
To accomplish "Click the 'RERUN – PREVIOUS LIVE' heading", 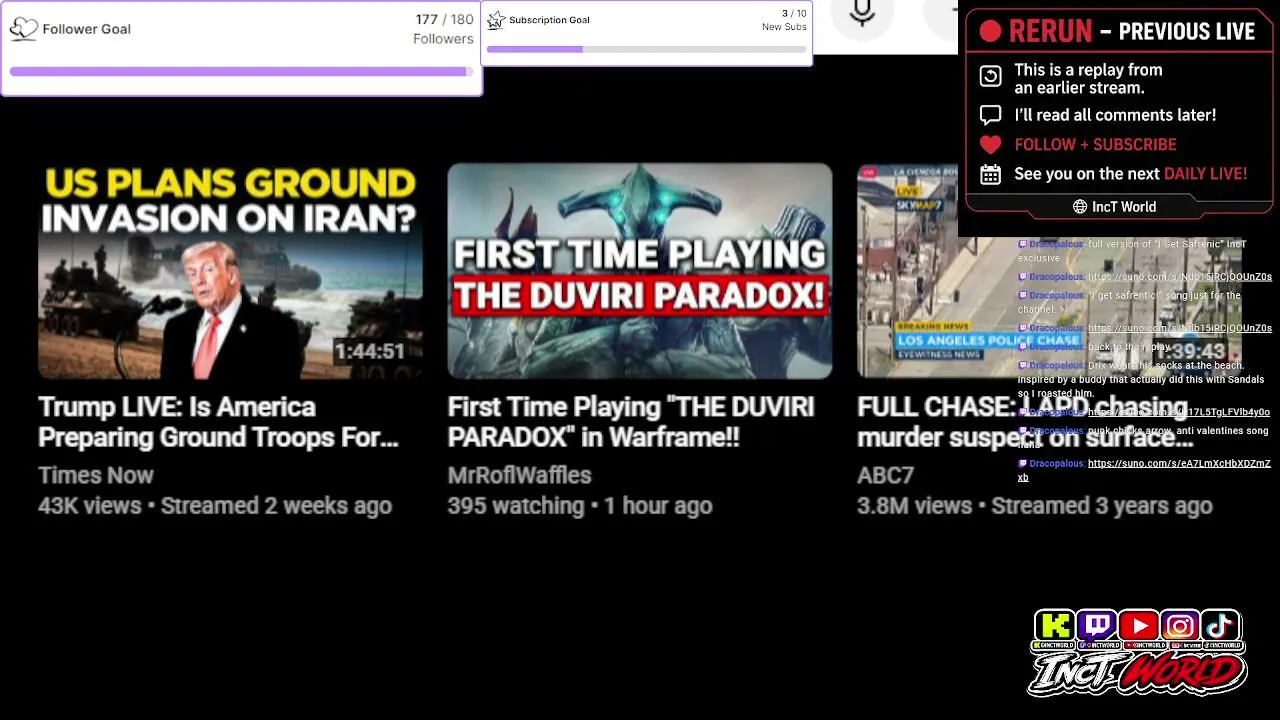I will 1131,32.
